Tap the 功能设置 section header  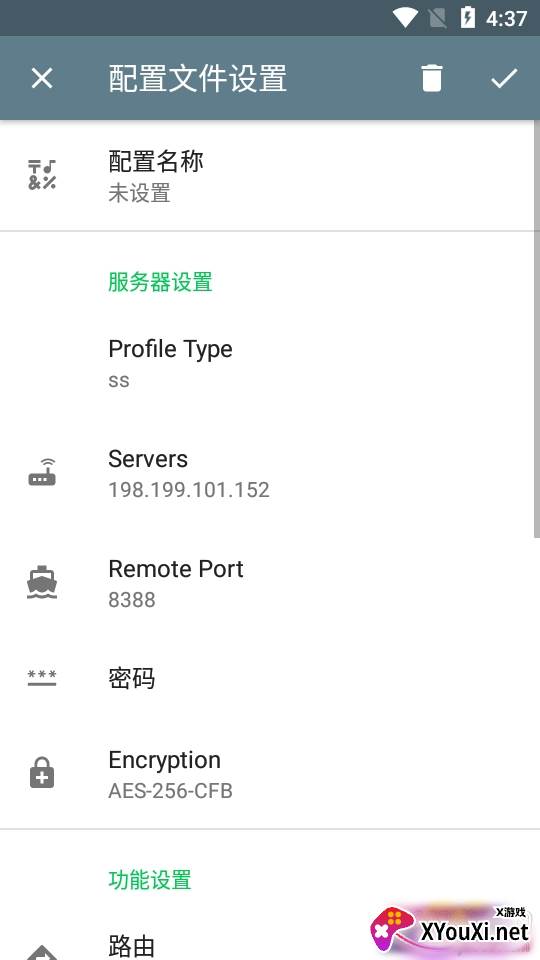point(150,880)
